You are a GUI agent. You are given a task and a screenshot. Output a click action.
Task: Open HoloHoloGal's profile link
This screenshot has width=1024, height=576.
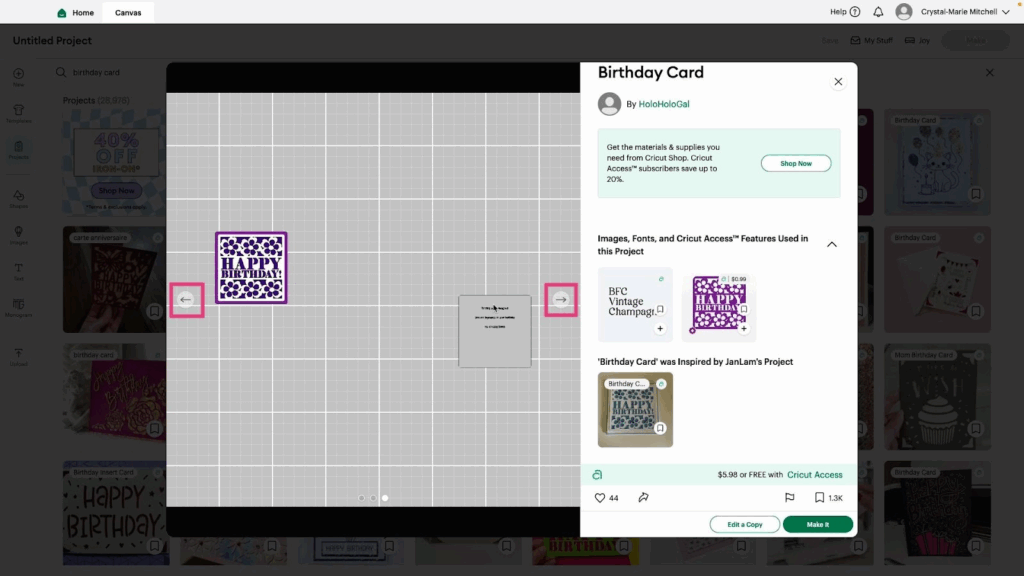click(664, 104)
